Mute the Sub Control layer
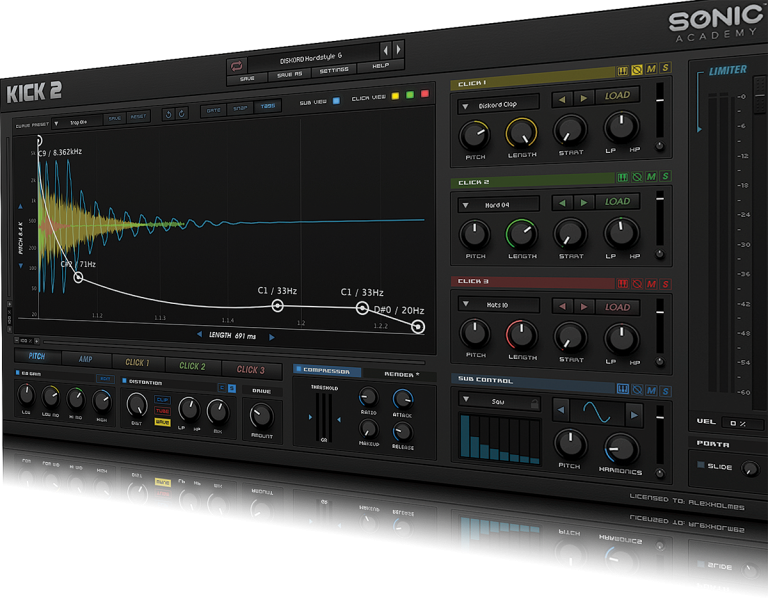The width and height of the screenshot is (768, 599). pyautogui.click(x=651, y=390)
